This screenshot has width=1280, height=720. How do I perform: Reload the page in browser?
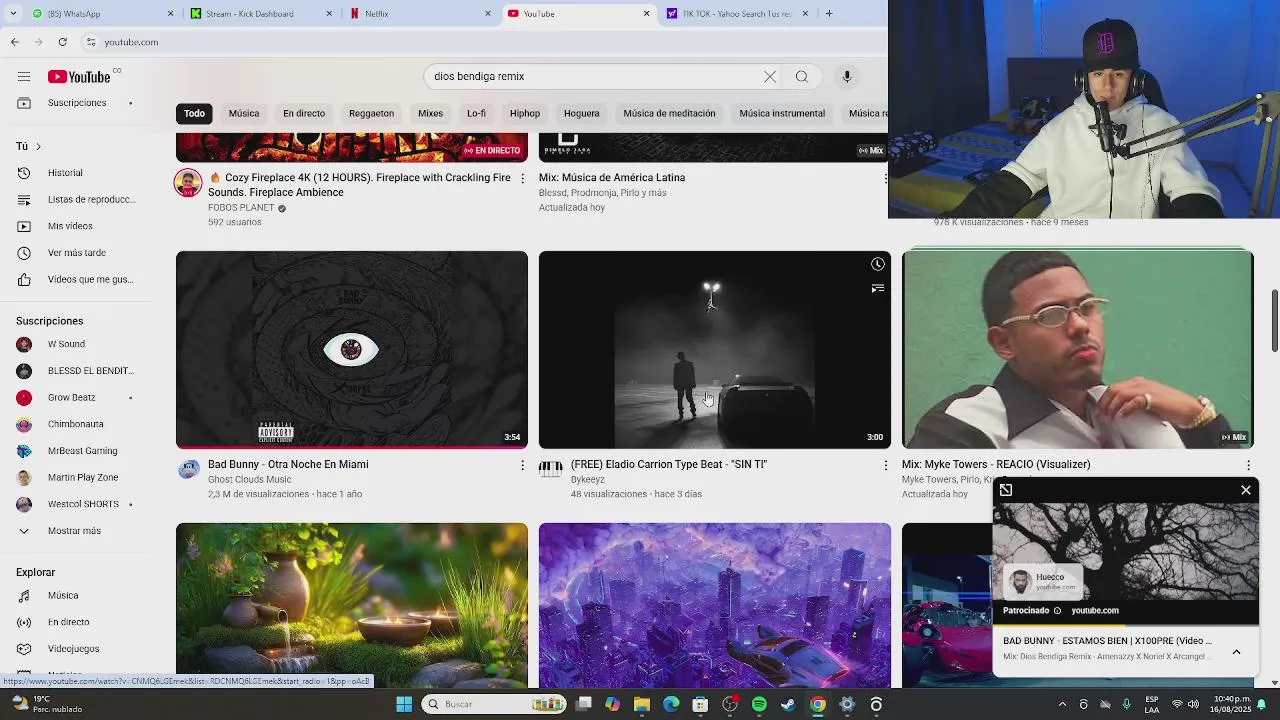pyautogui.click(x=62, y=42)
